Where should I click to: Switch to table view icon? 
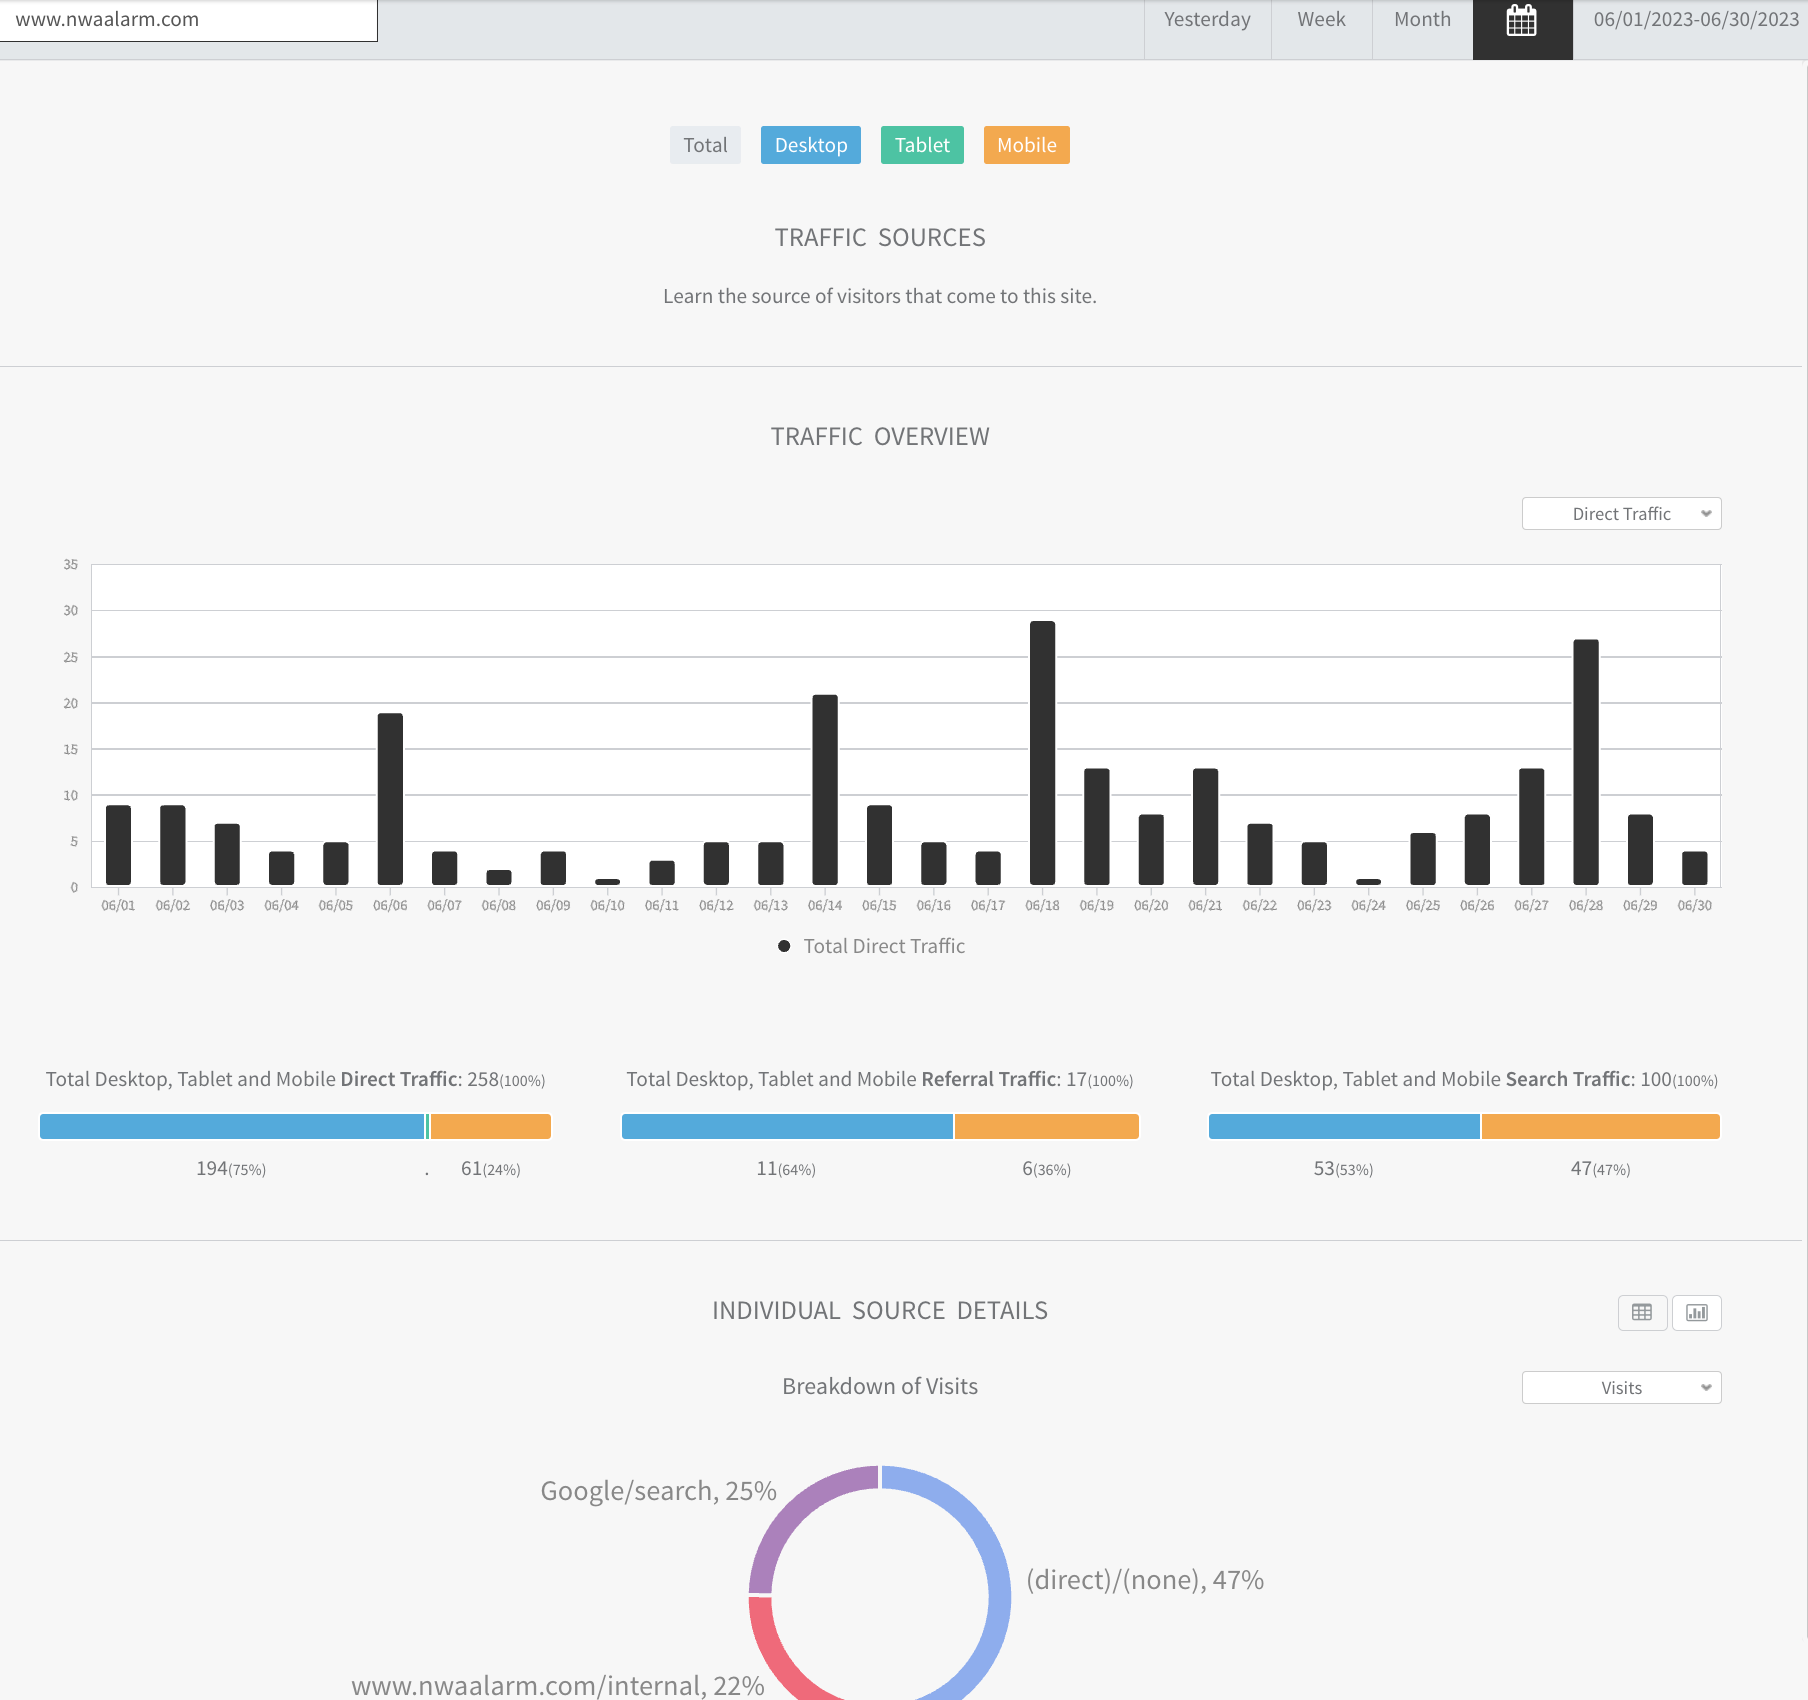(x=1642, y=1312)
